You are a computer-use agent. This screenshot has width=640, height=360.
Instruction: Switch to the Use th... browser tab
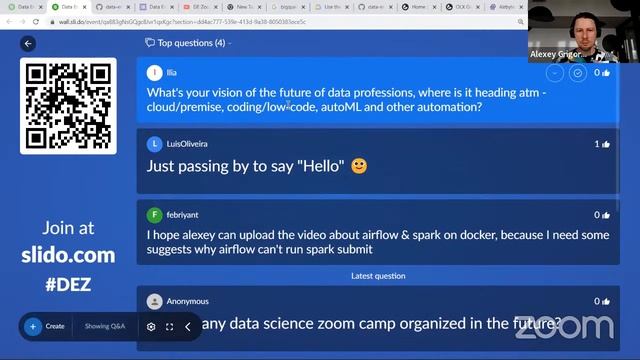pos(332,7)
